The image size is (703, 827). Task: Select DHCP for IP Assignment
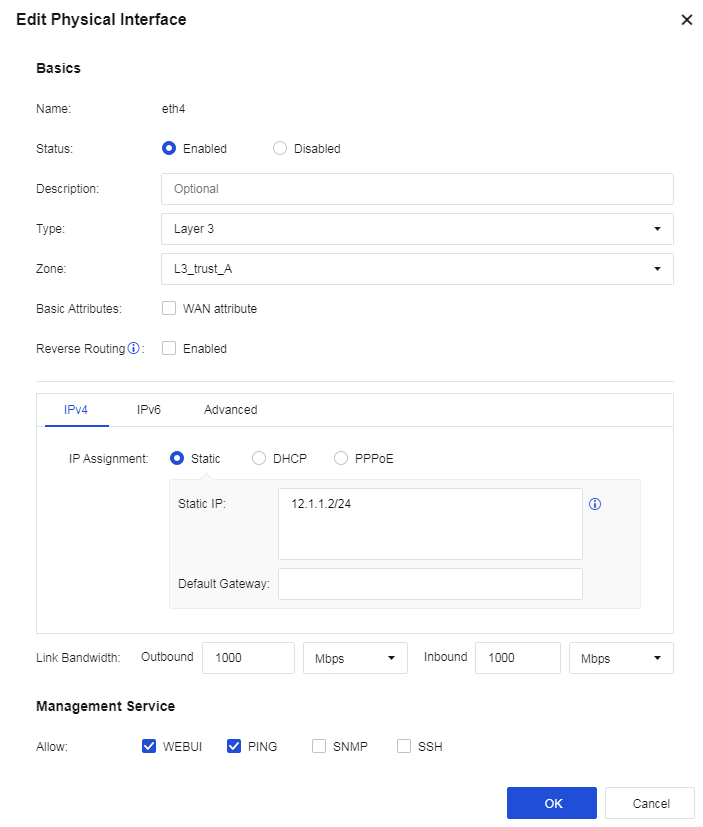(x=259, y=459)
